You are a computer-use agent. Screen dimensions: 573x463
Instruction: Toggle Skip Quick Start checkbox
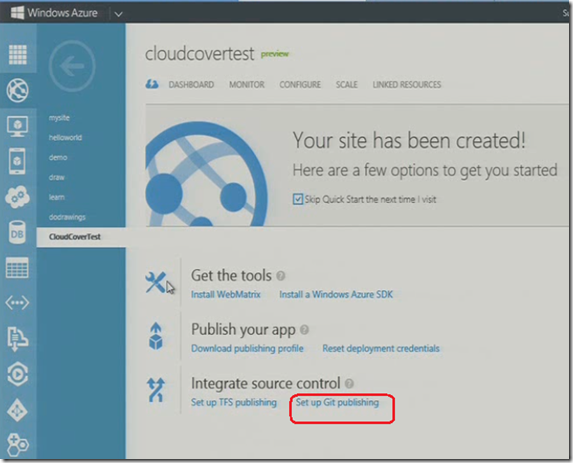coord(298,199)
